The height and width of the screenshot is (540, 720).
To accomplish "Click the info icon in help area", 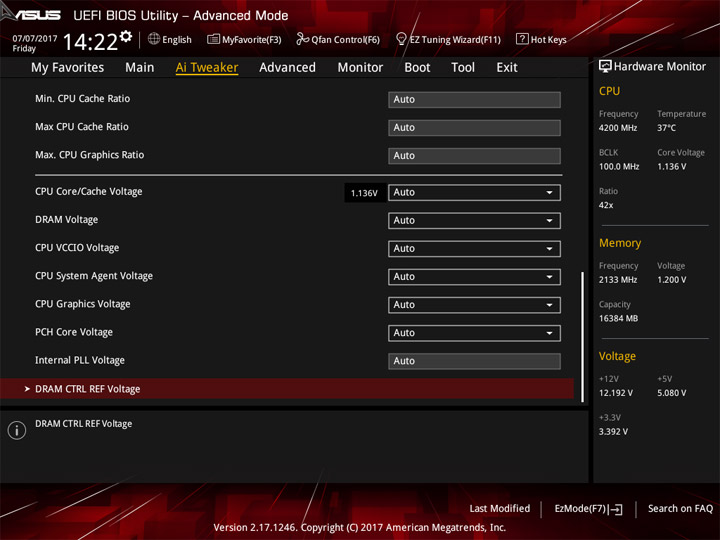I will click(17, 430).
